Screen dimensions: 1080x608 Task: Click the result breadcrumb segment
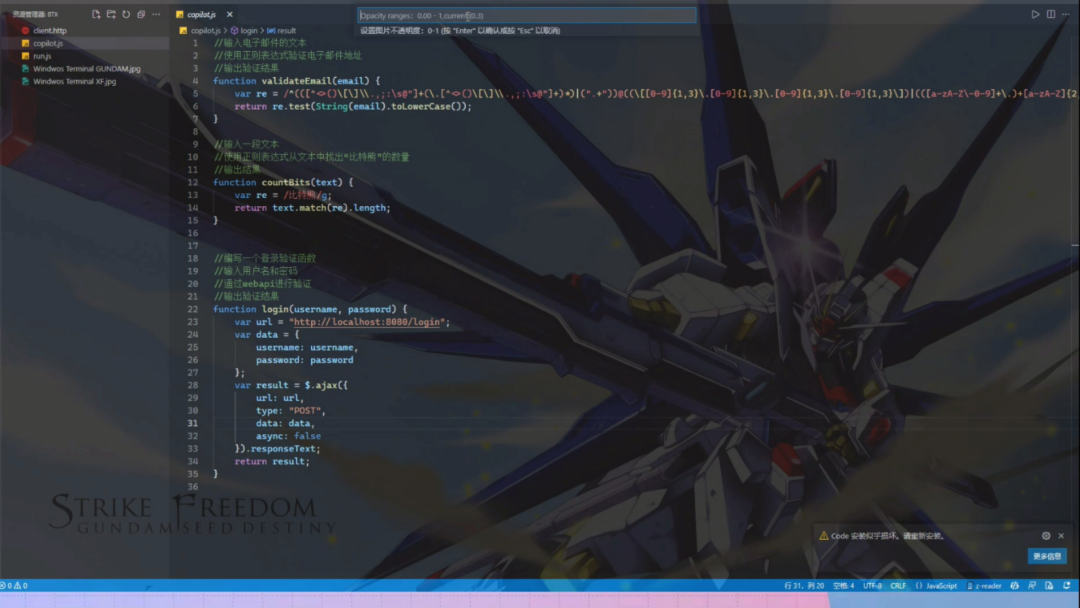point(287,30)
